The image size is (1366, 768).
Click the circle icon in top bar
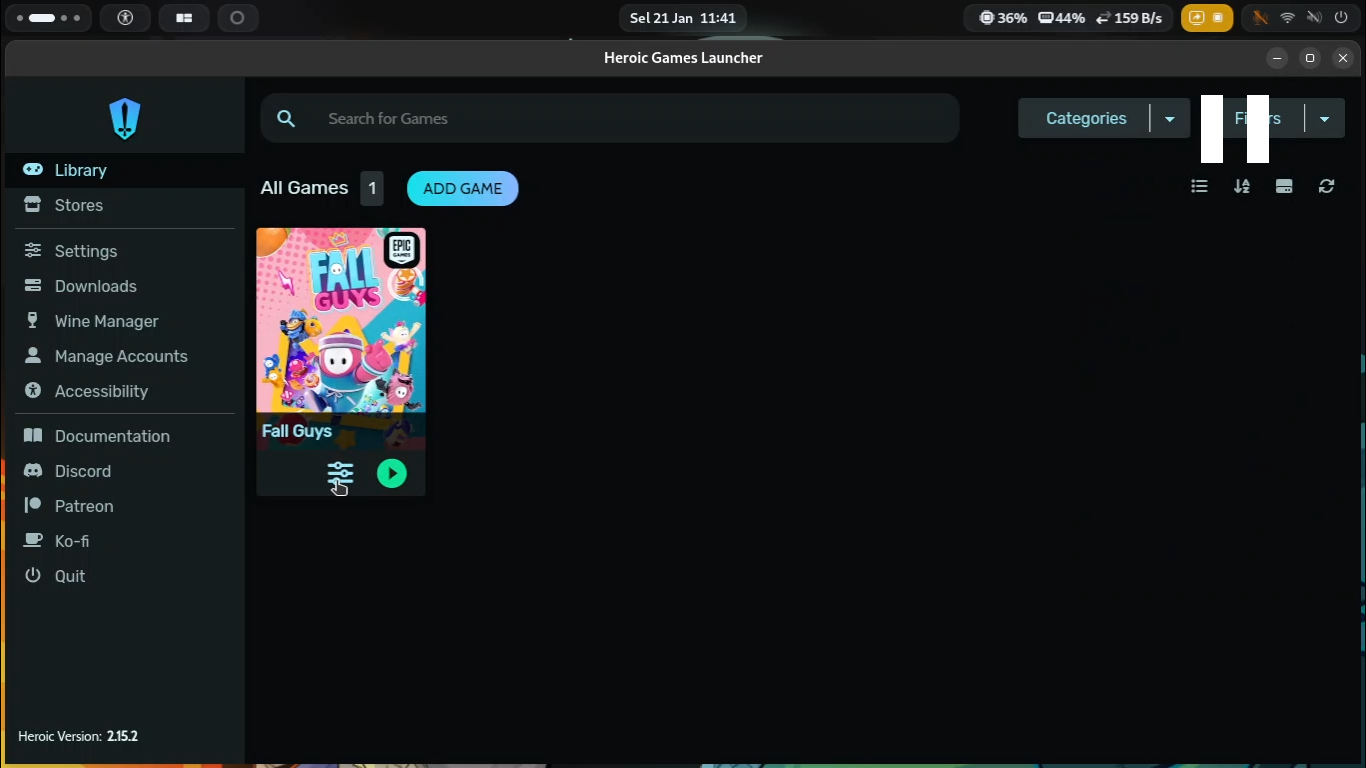click(x=237, y=18)
